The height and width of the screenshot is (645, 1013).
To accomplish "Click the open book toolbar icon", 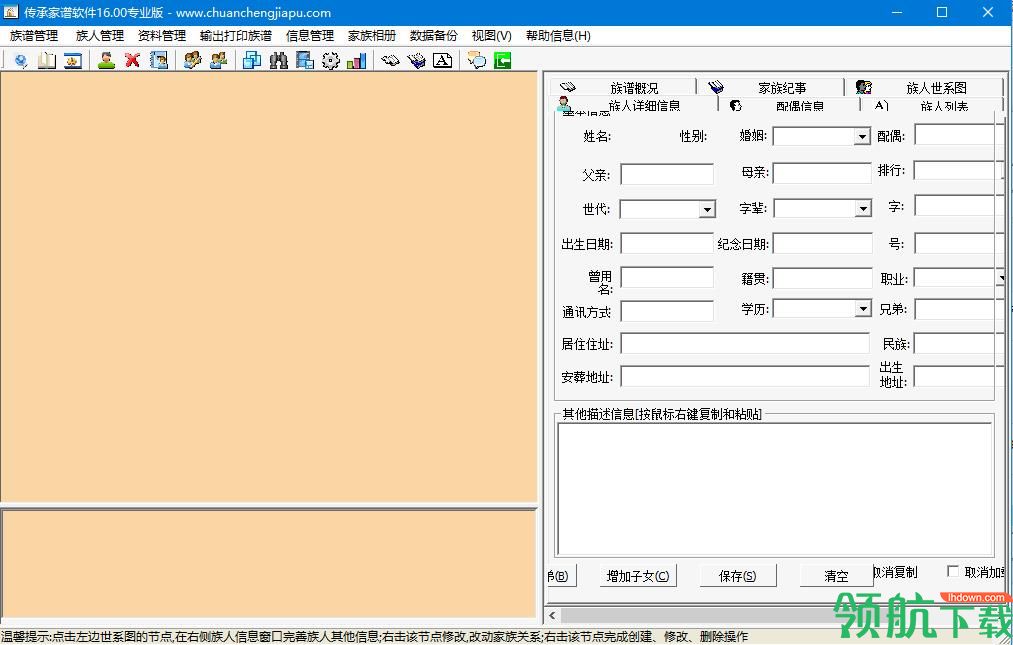I will [x=47, y=61].
